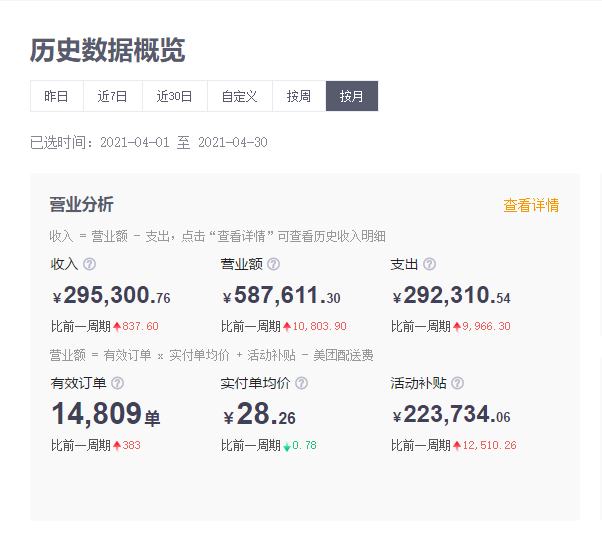The image size is (602, 536).
Task: Open the 自定义 date range option
Action: click(240, 96)
